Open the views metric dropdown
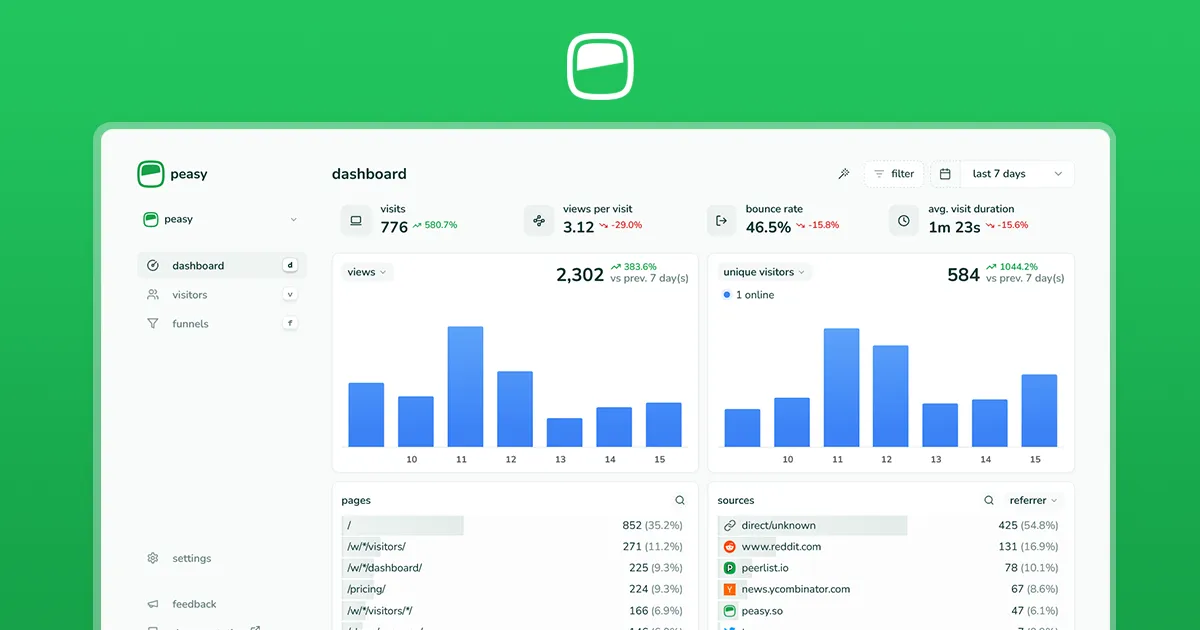Image resolution: width=1200 pixels, height=630 pixels. pos(367,272)
